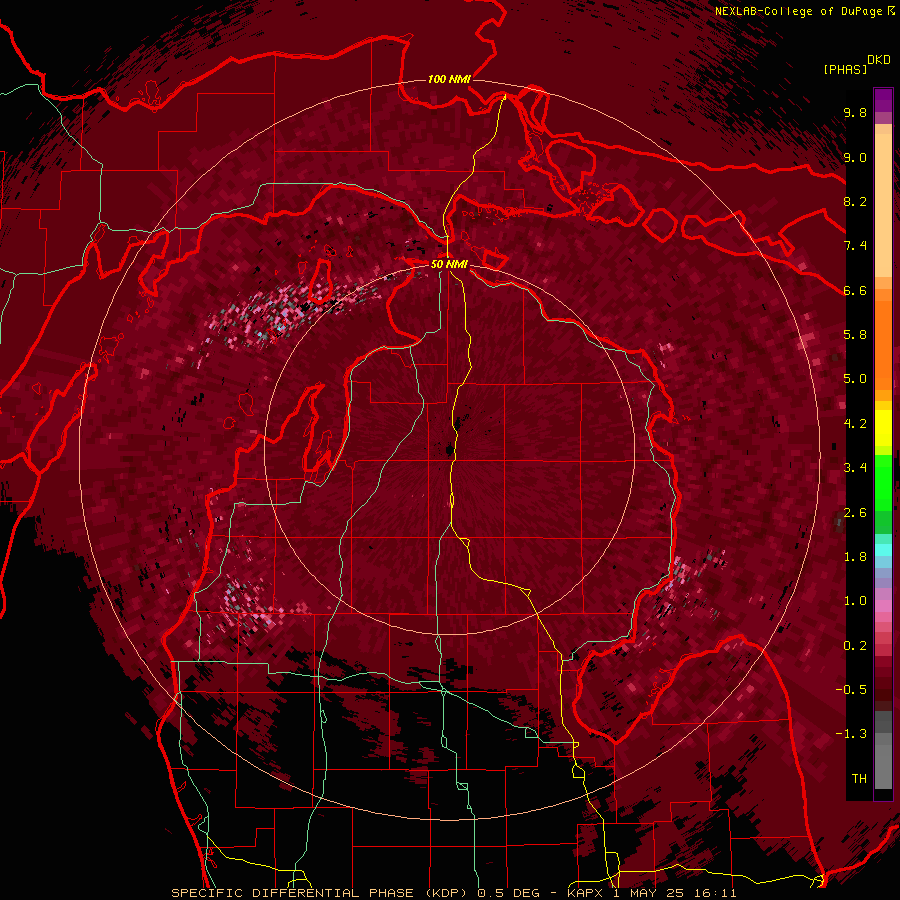
Task: Click the 2.6 legend value
Action: click(x=855, y=513)
